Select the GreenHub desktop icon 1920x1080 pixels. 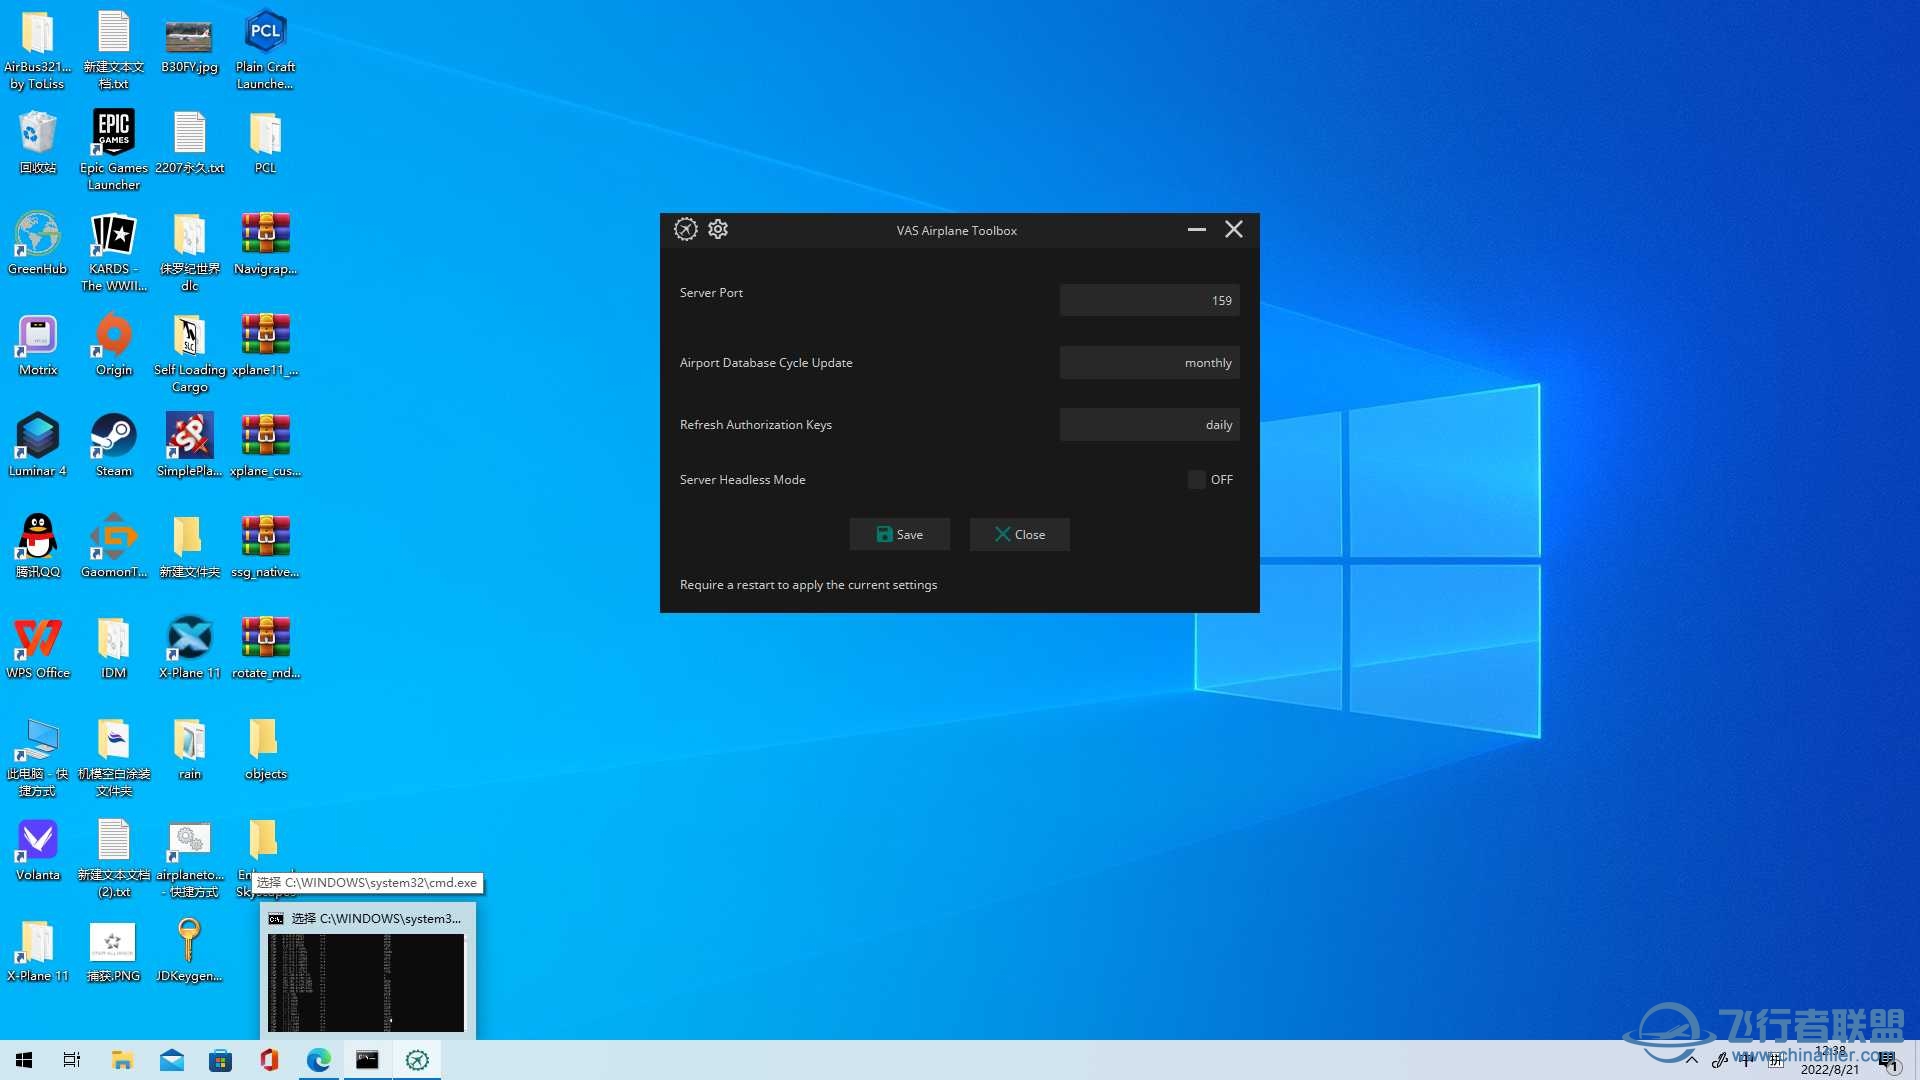pyautogui.click(x=38, y=244)
